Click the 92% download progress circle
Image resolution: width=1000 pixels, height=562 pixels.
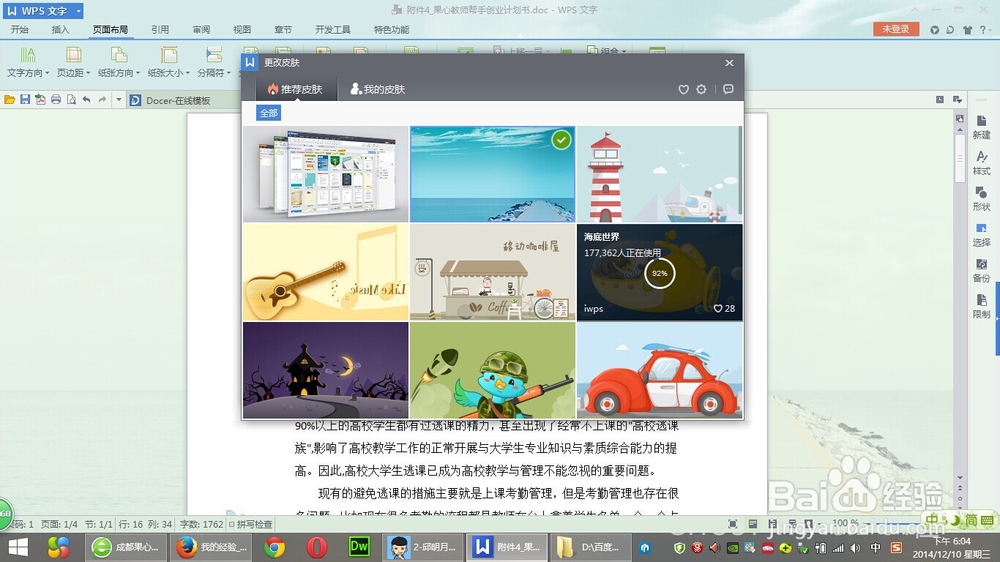[659, 273]
